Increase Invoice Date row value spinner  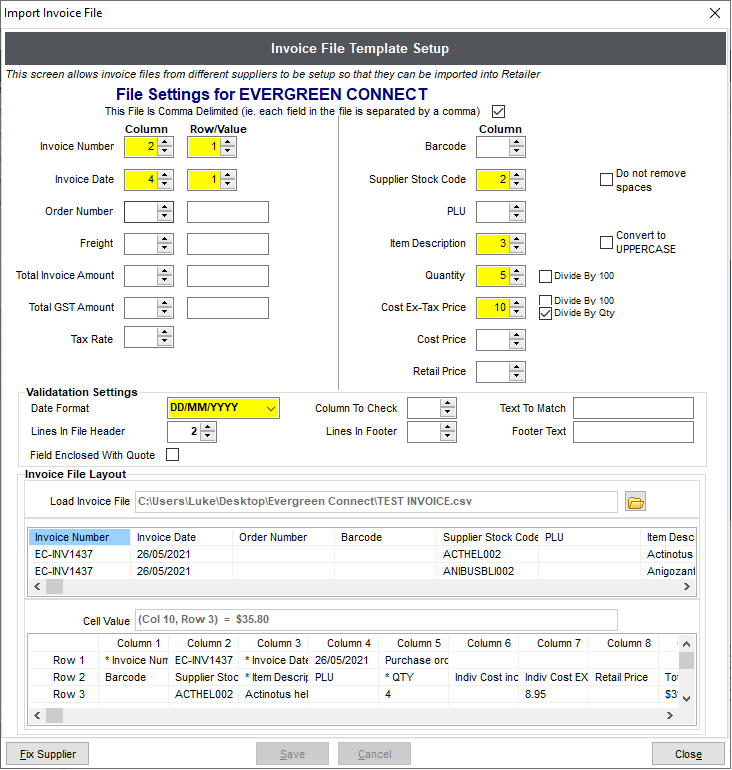coord(227,175)
